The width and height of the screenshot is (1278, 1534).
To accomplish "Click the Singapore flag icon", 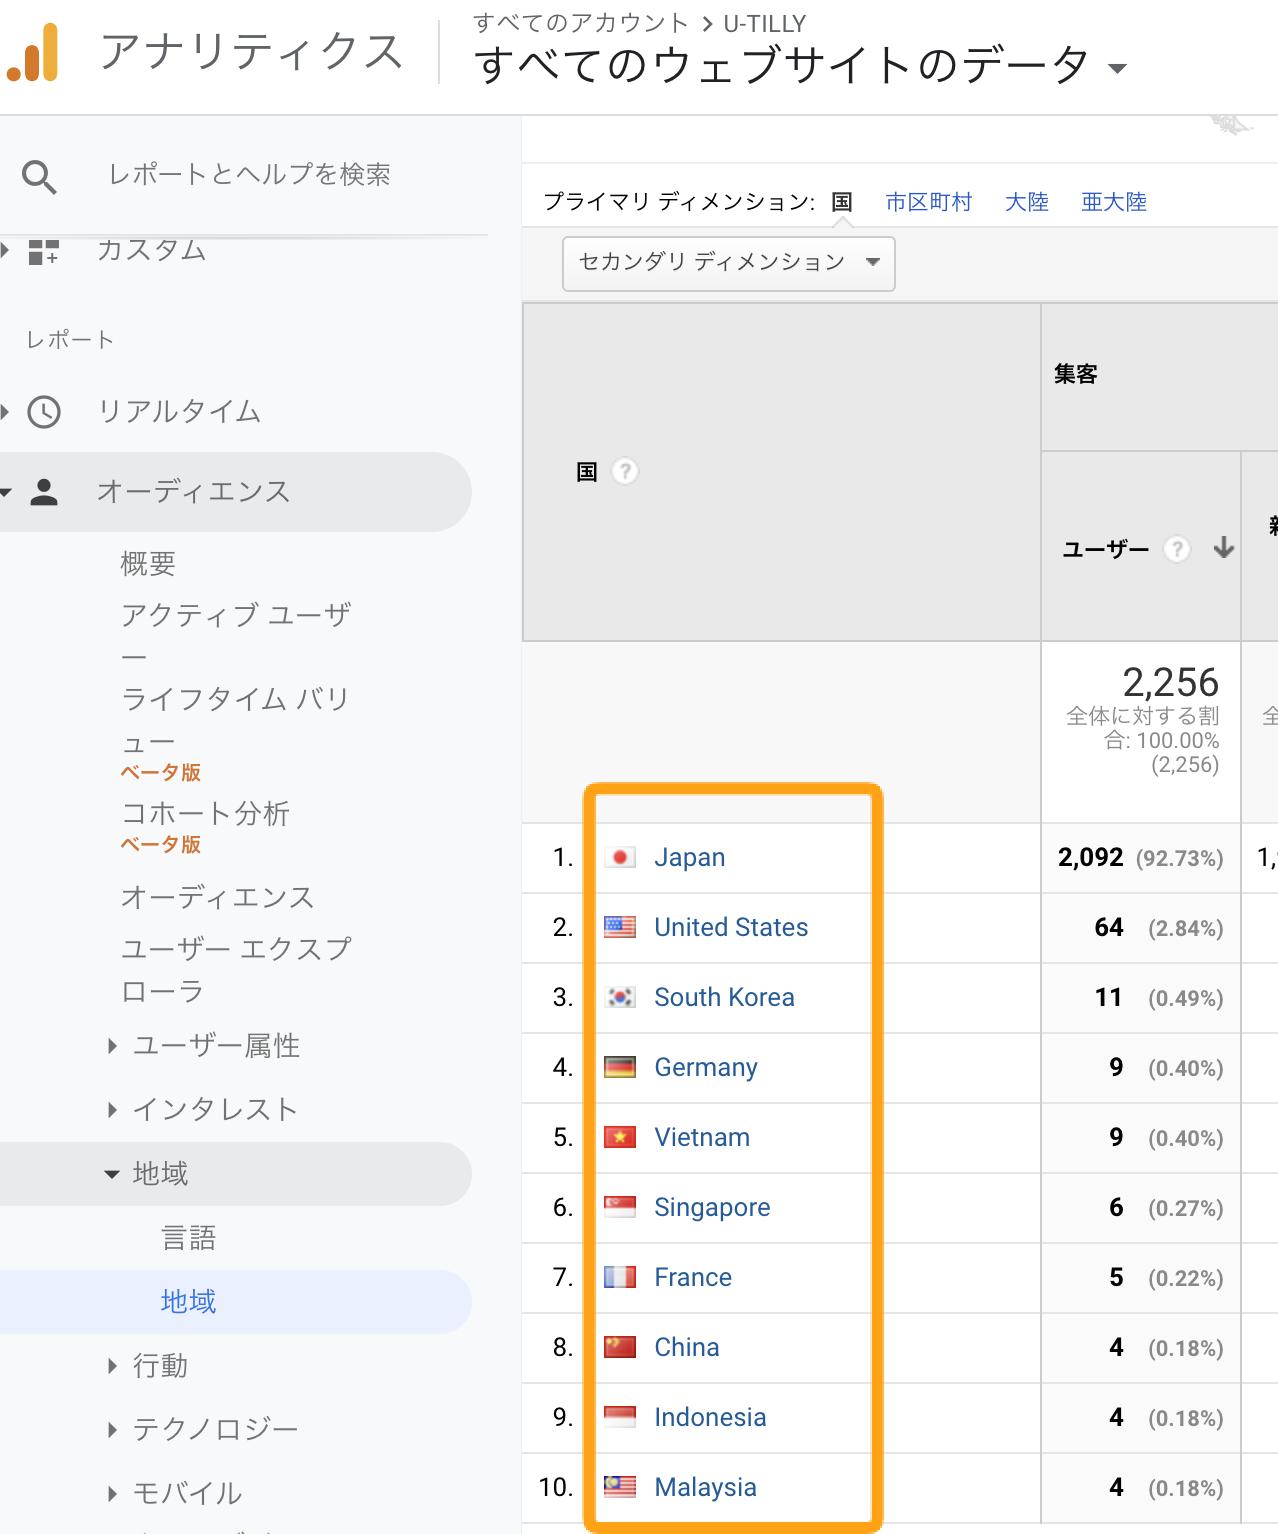I will [x=620, y=1207].
